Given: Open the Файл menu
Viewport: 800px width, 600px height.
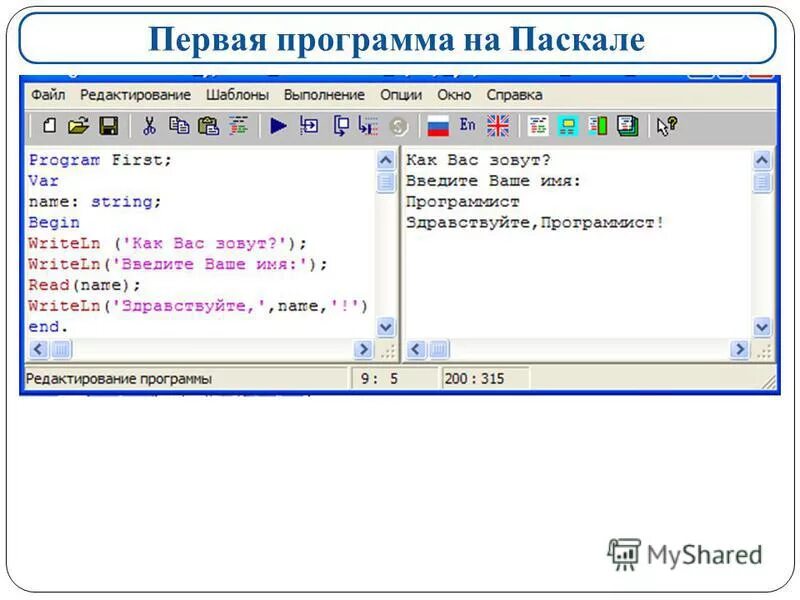Looking at the screenshot, I should (48, 95).
